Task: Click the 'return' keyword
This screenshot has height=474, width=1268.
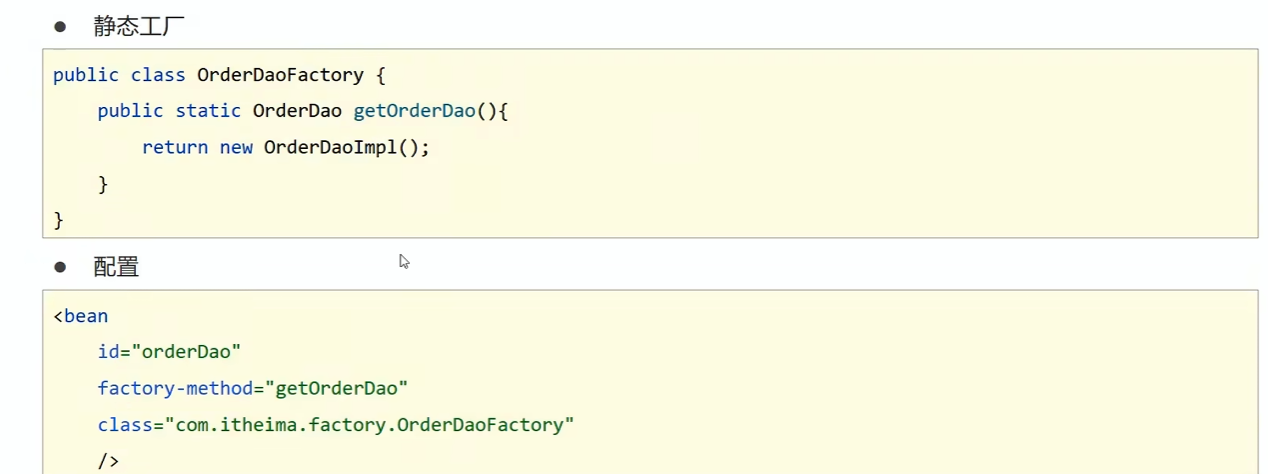Action: (175, 147)
